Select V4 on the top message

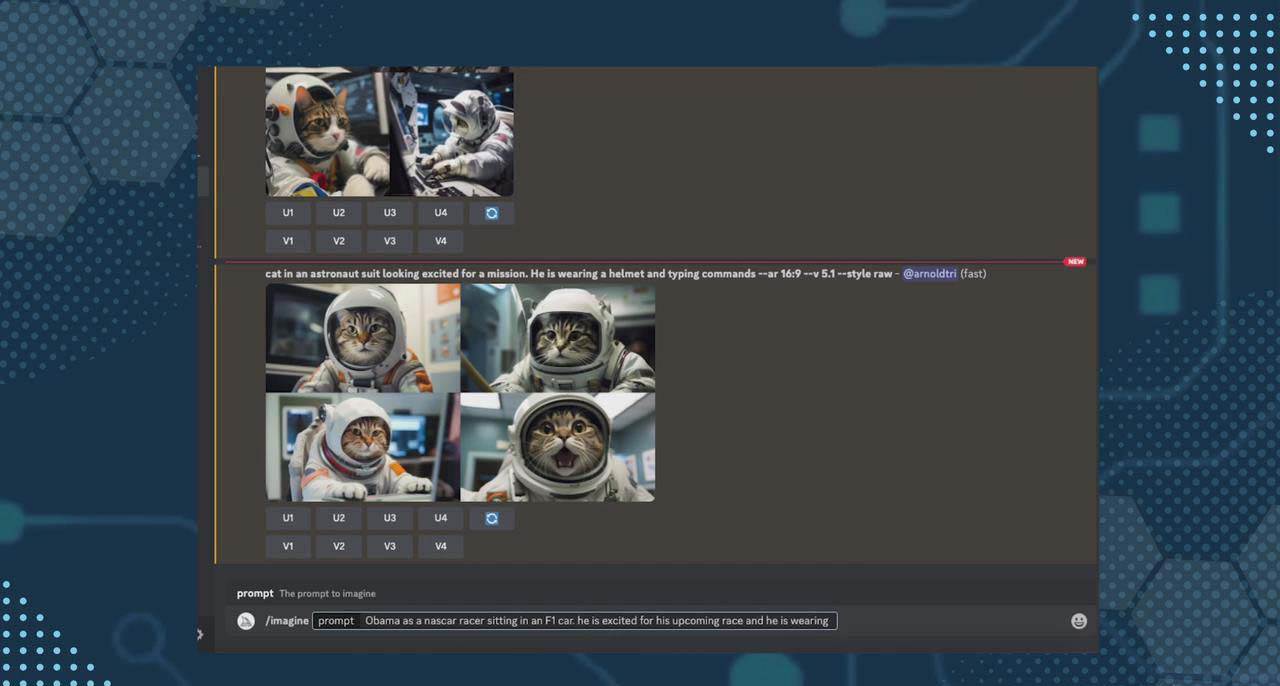tap(440, 240)
